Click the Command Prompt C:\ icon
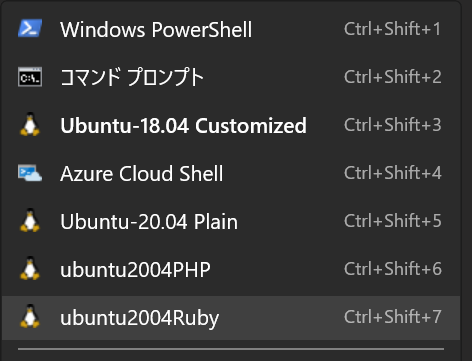The image size is (472, 361). tap(30, 77)
